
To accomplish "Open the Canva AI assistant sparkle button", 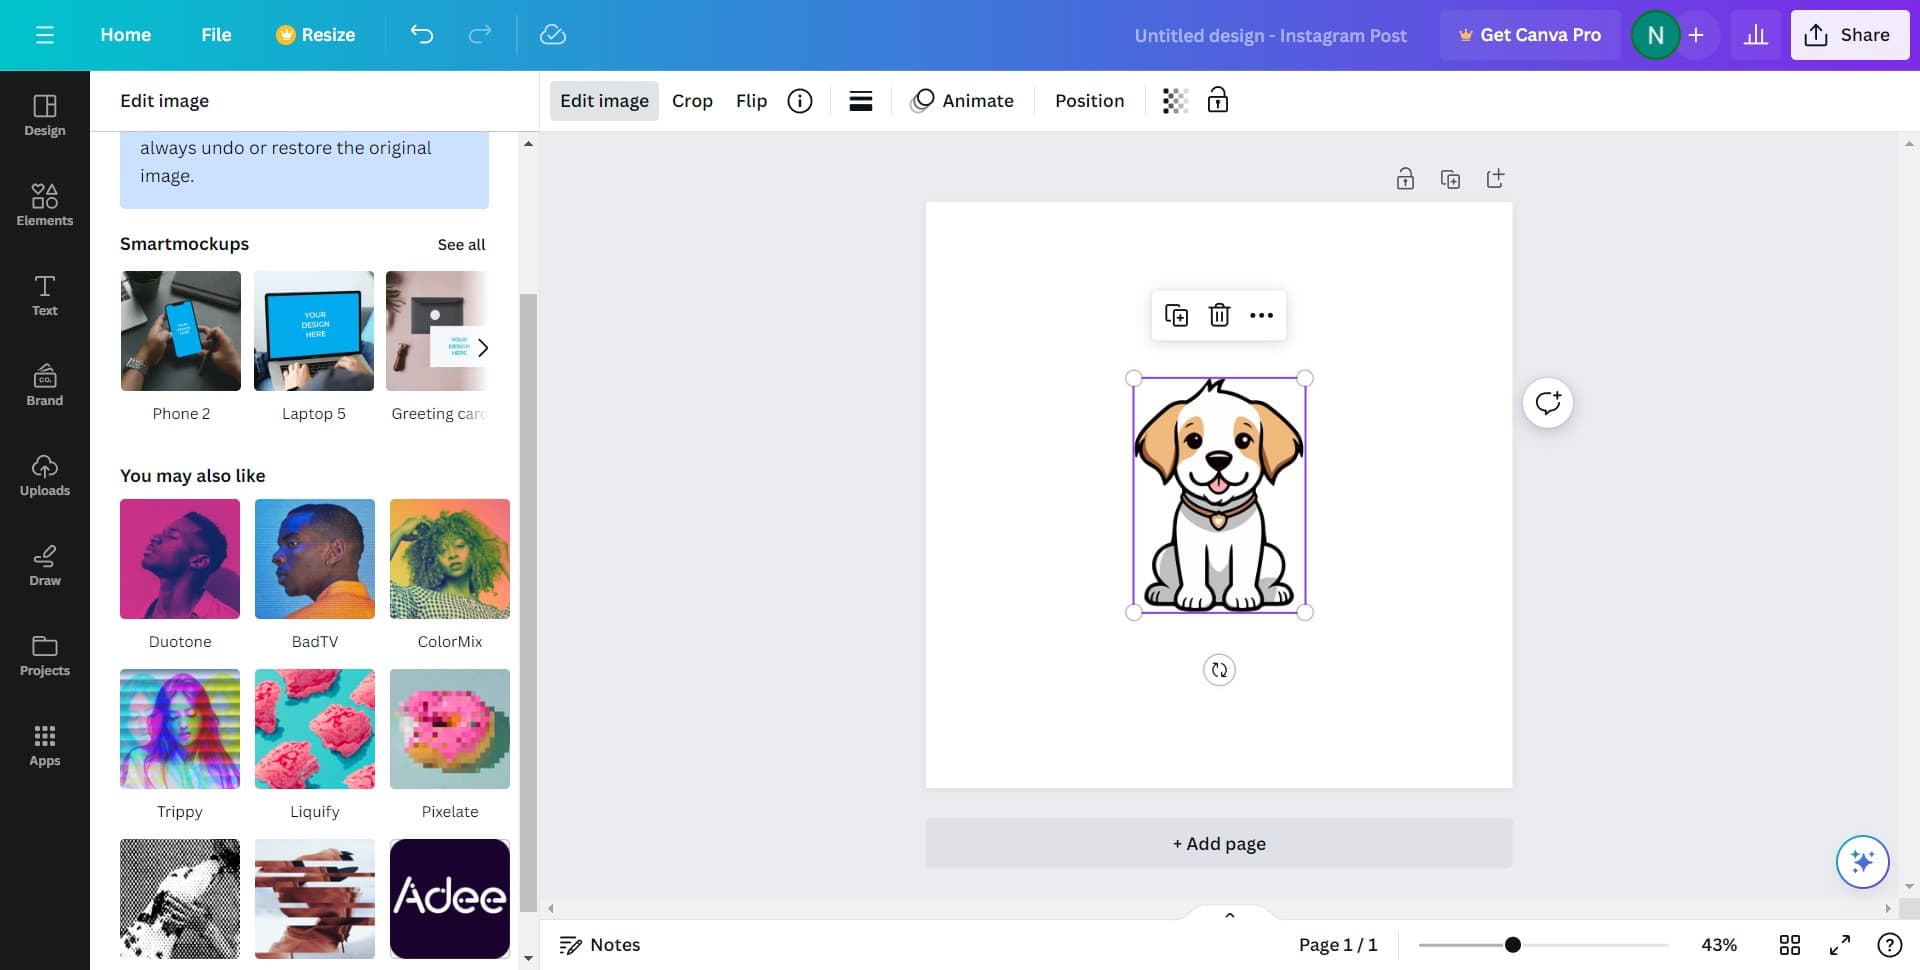I will pyautogui.click(x=1862, y=861).
